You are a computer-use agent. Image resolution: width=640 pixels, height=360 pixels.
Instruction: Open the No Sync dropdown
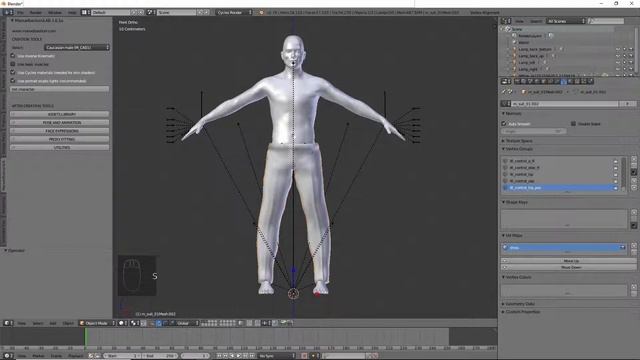point(276,356)
